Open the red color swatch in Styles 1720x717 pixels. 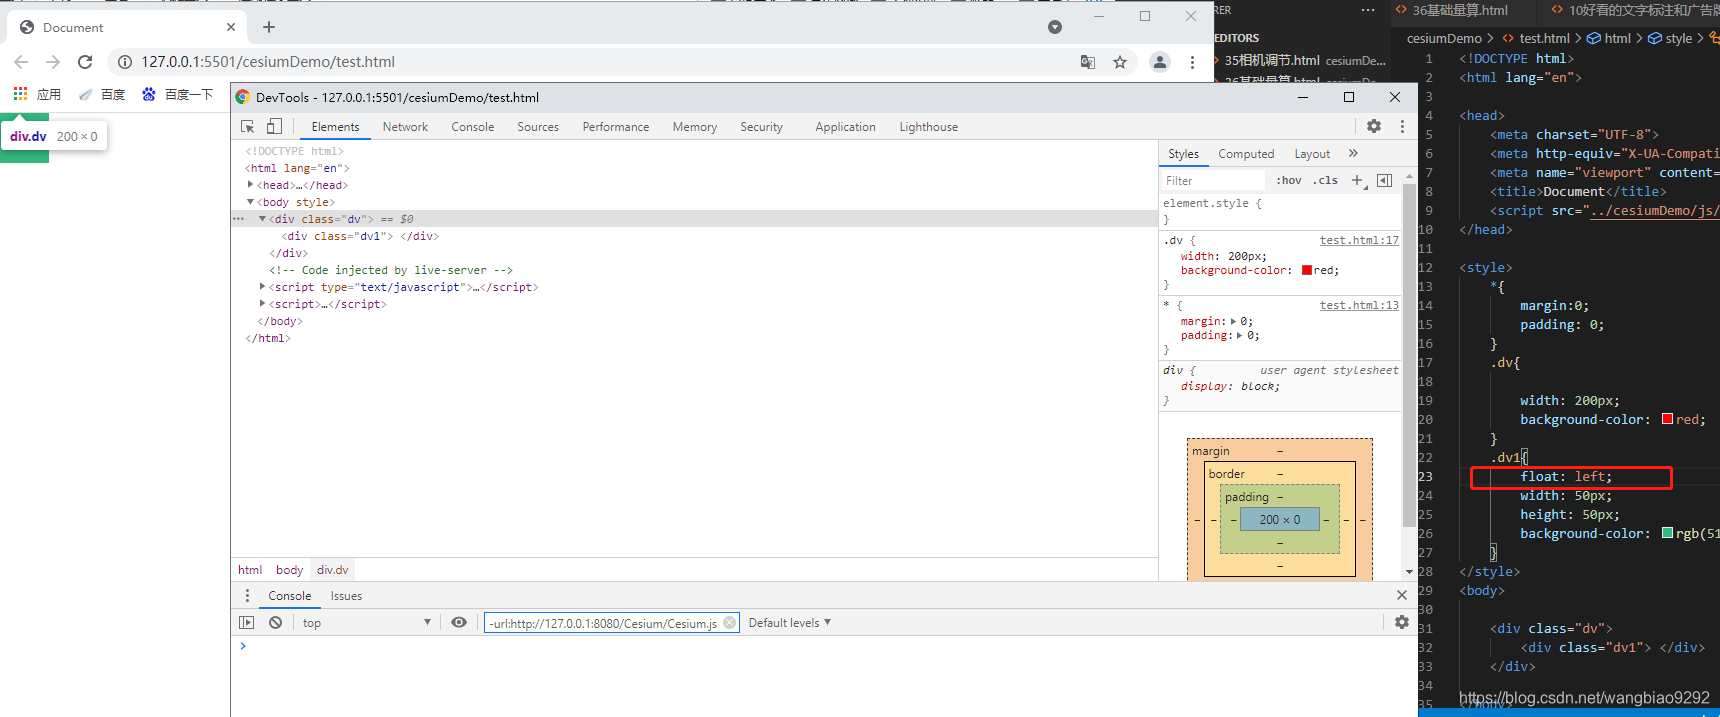coord(1307,270)
